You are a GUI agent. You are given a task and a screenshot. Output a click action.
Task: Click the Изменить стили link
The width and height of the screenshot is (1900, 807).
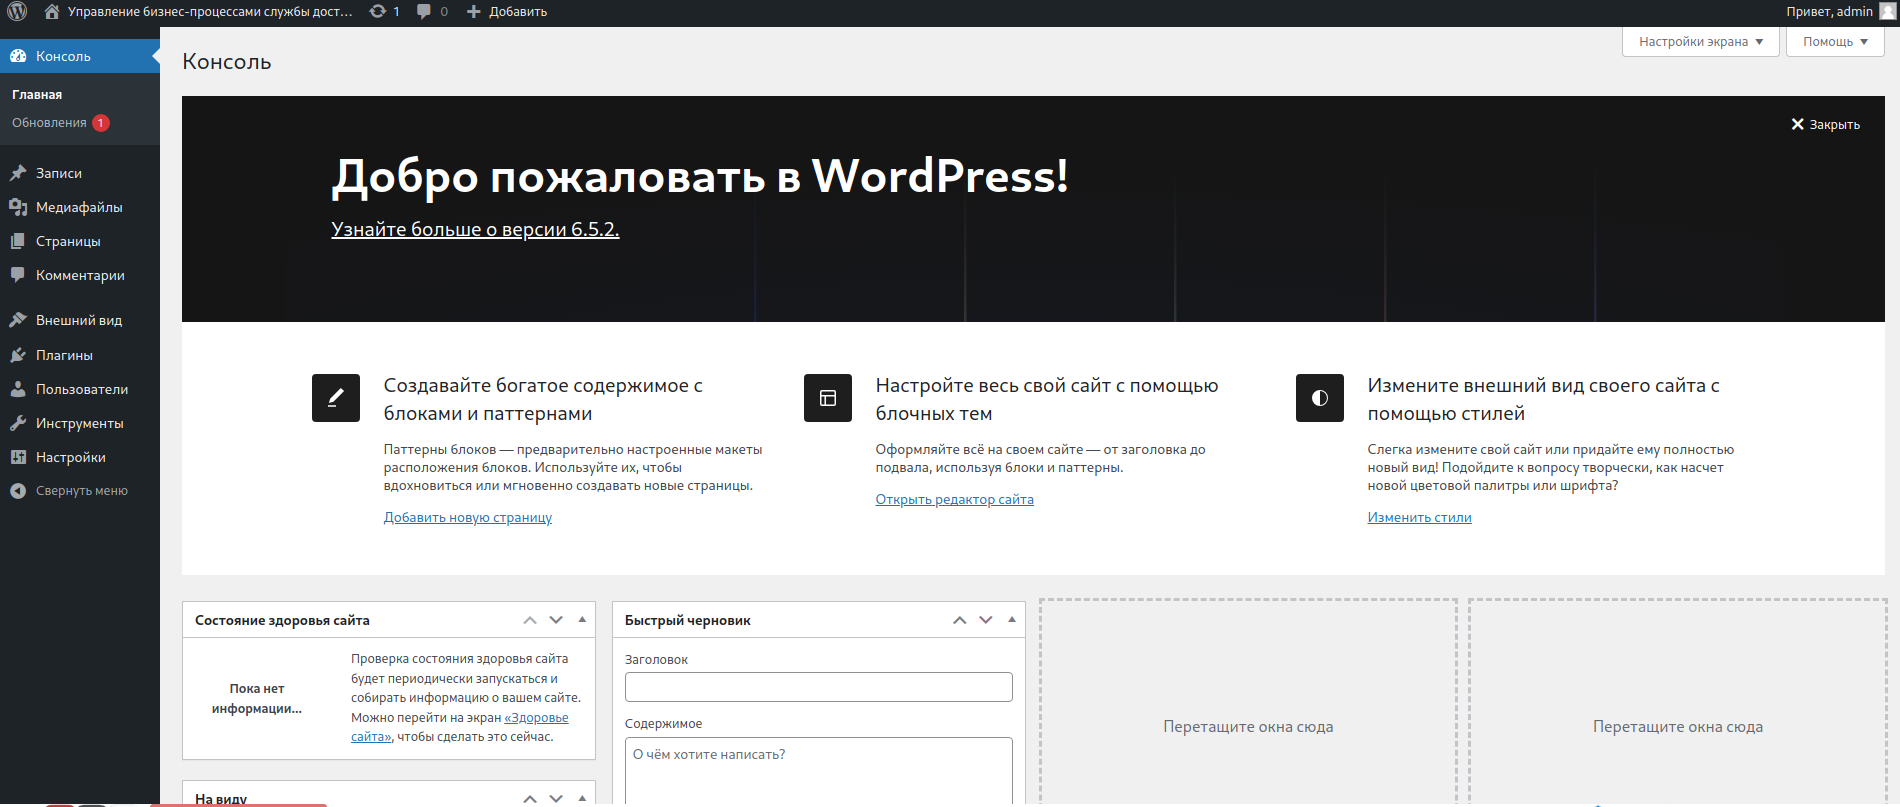[1420, 517]
